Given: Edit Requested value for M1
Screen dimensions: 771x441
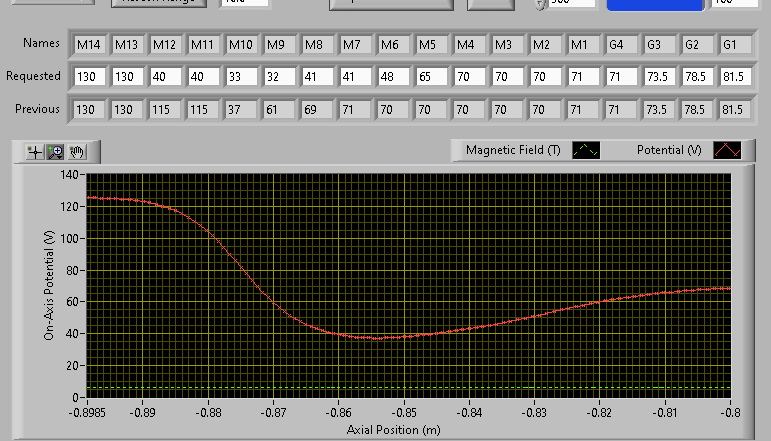Looking at the screenshot, I should (584, 77).
